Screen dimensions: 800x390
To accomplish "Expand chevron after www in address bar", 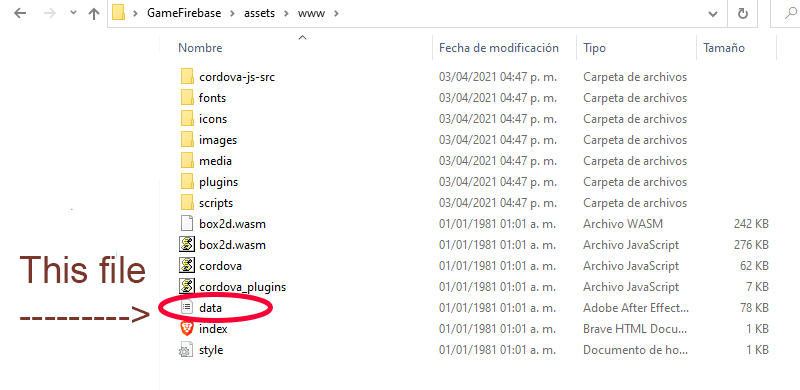I will pos(336,14).
